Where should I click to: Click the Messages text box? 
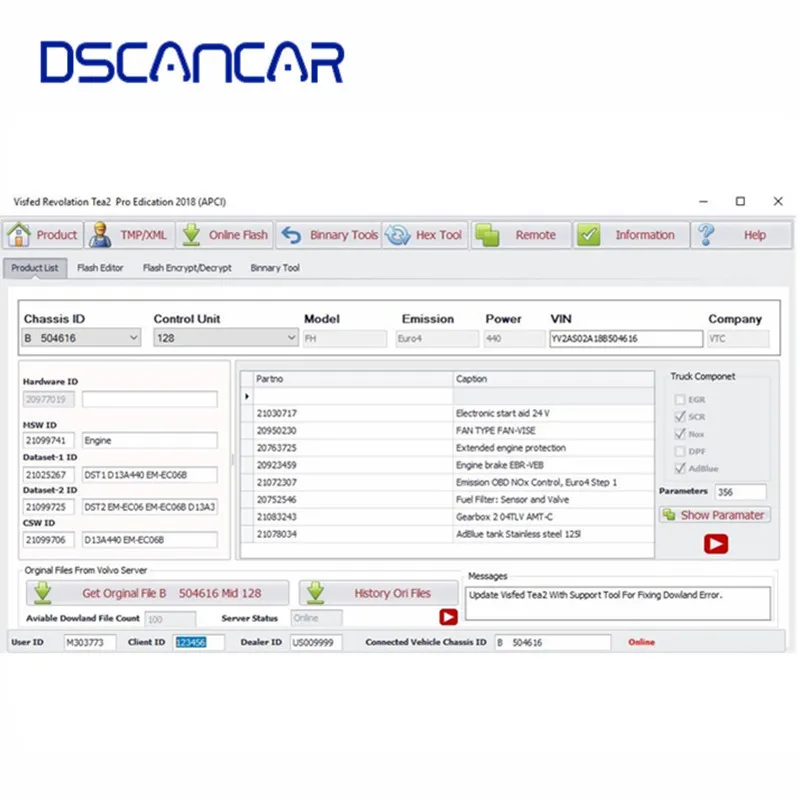tap(617, 603)
